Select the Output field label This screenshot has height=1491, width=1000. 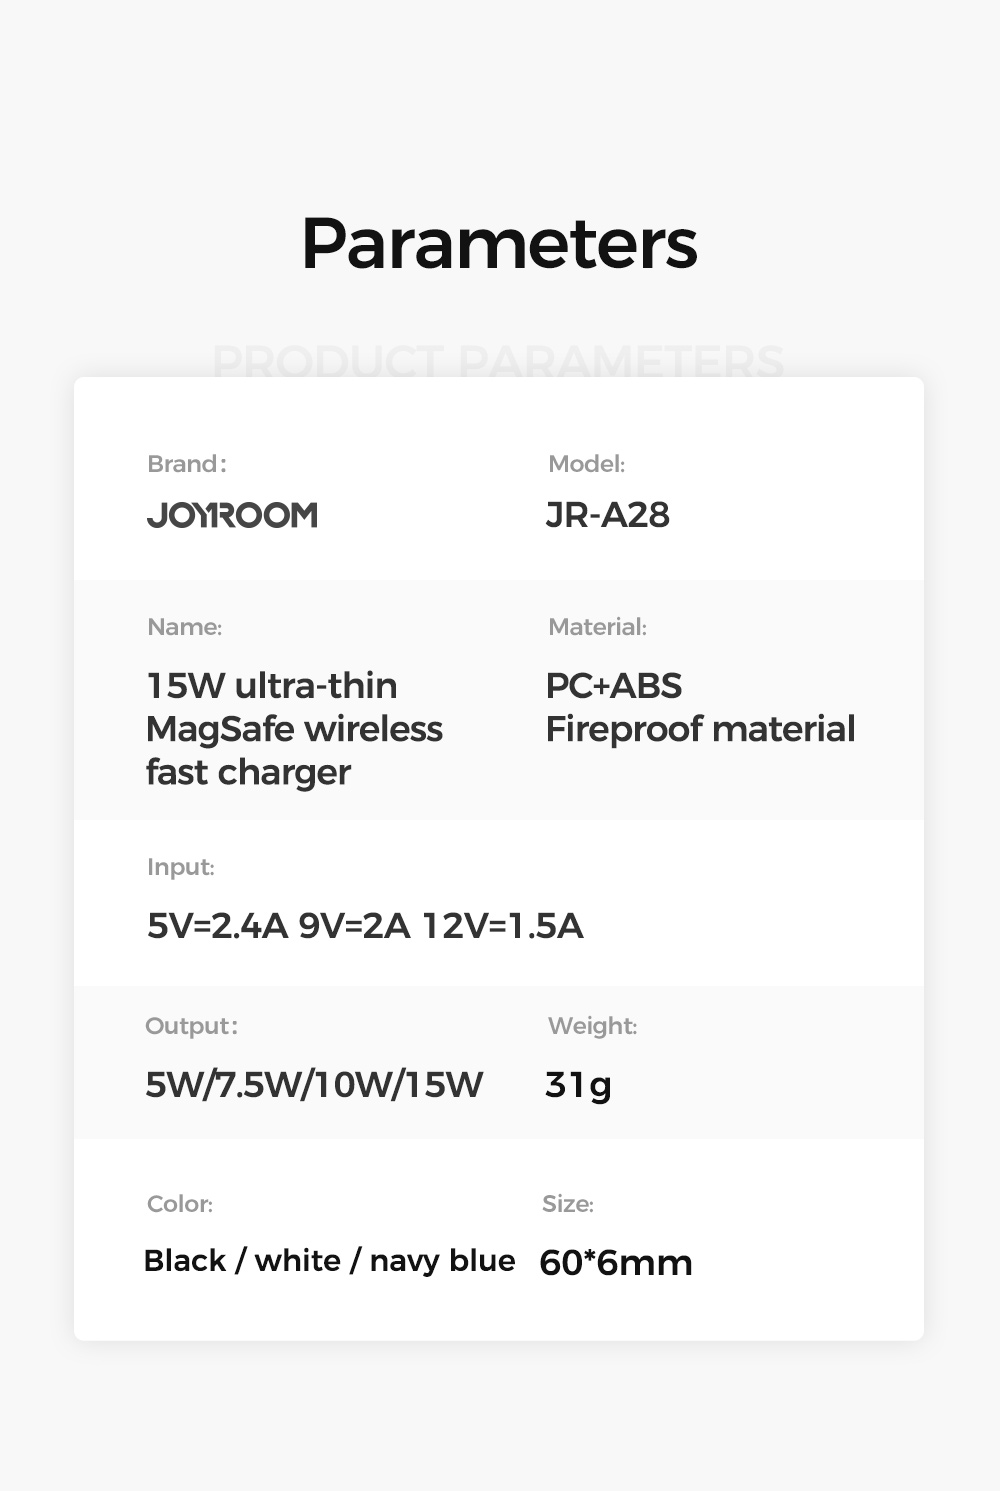191,1026
